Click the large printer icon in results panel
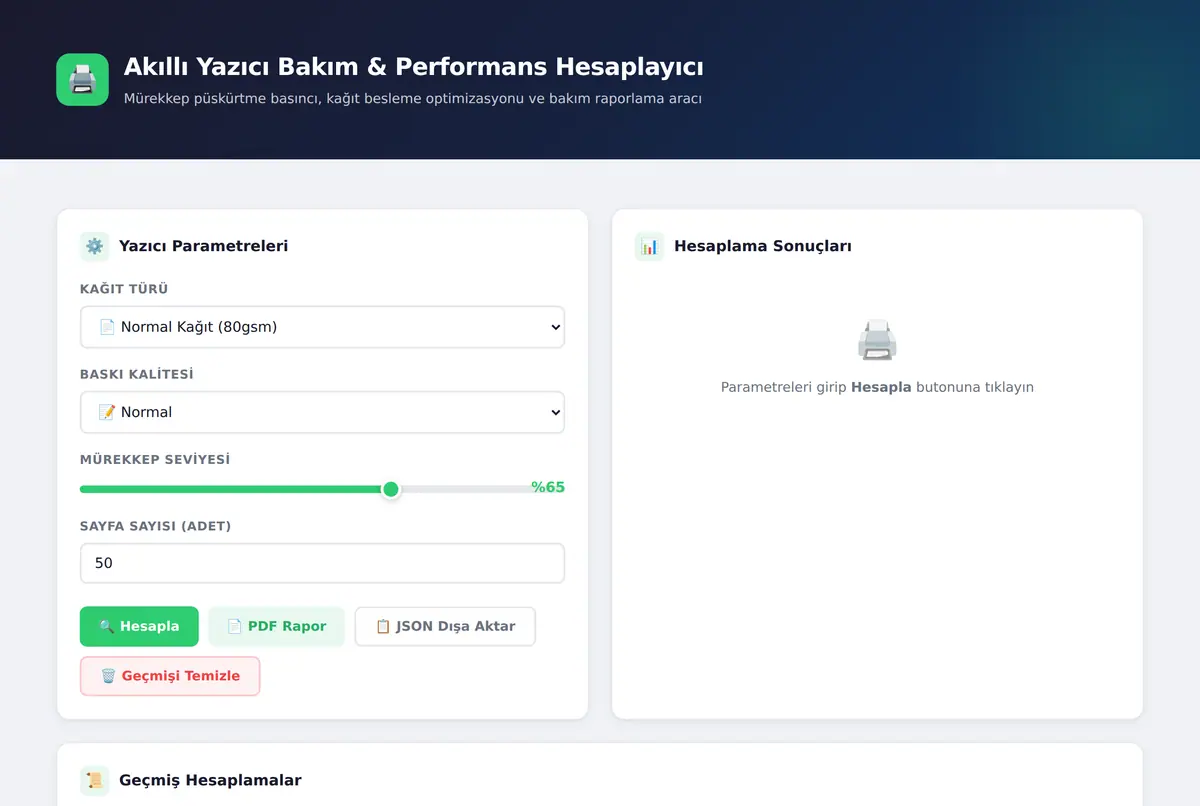Screen dimensions: 1200x806 [x=877, y=340]
